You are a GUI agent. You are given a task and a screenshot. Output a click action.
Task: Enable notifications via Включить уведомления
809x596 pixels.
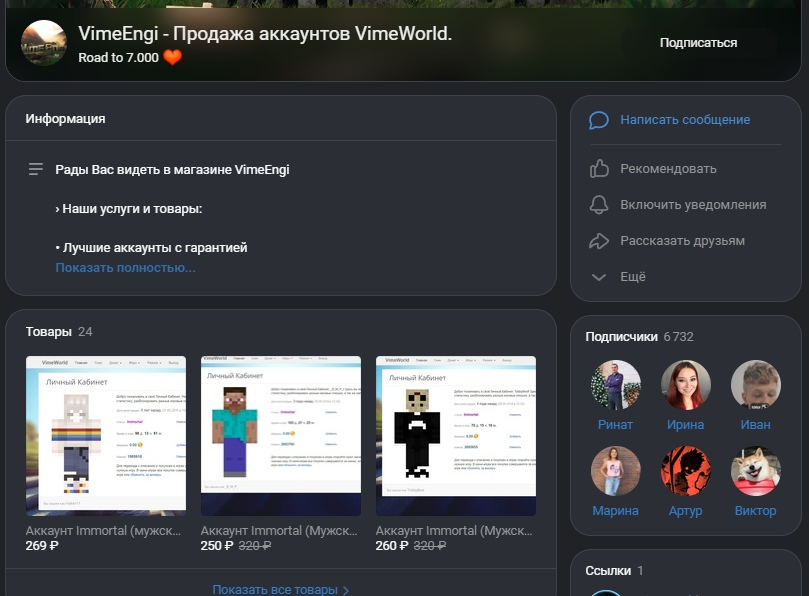pyautogui.click(x=692, y=205)
